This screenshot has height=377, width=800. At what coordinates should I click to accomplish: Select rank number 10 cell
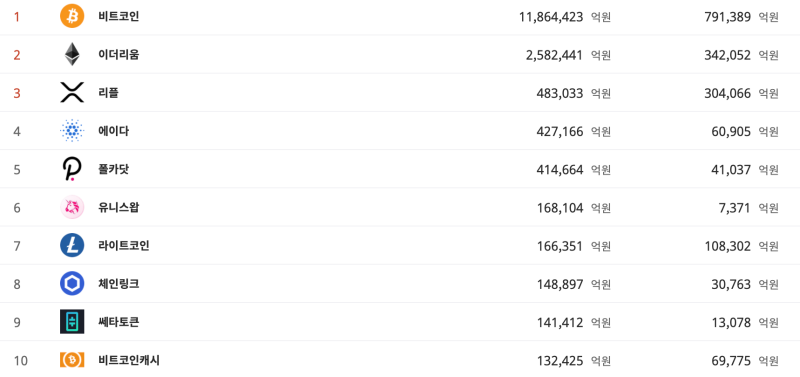tap(20, 361)
